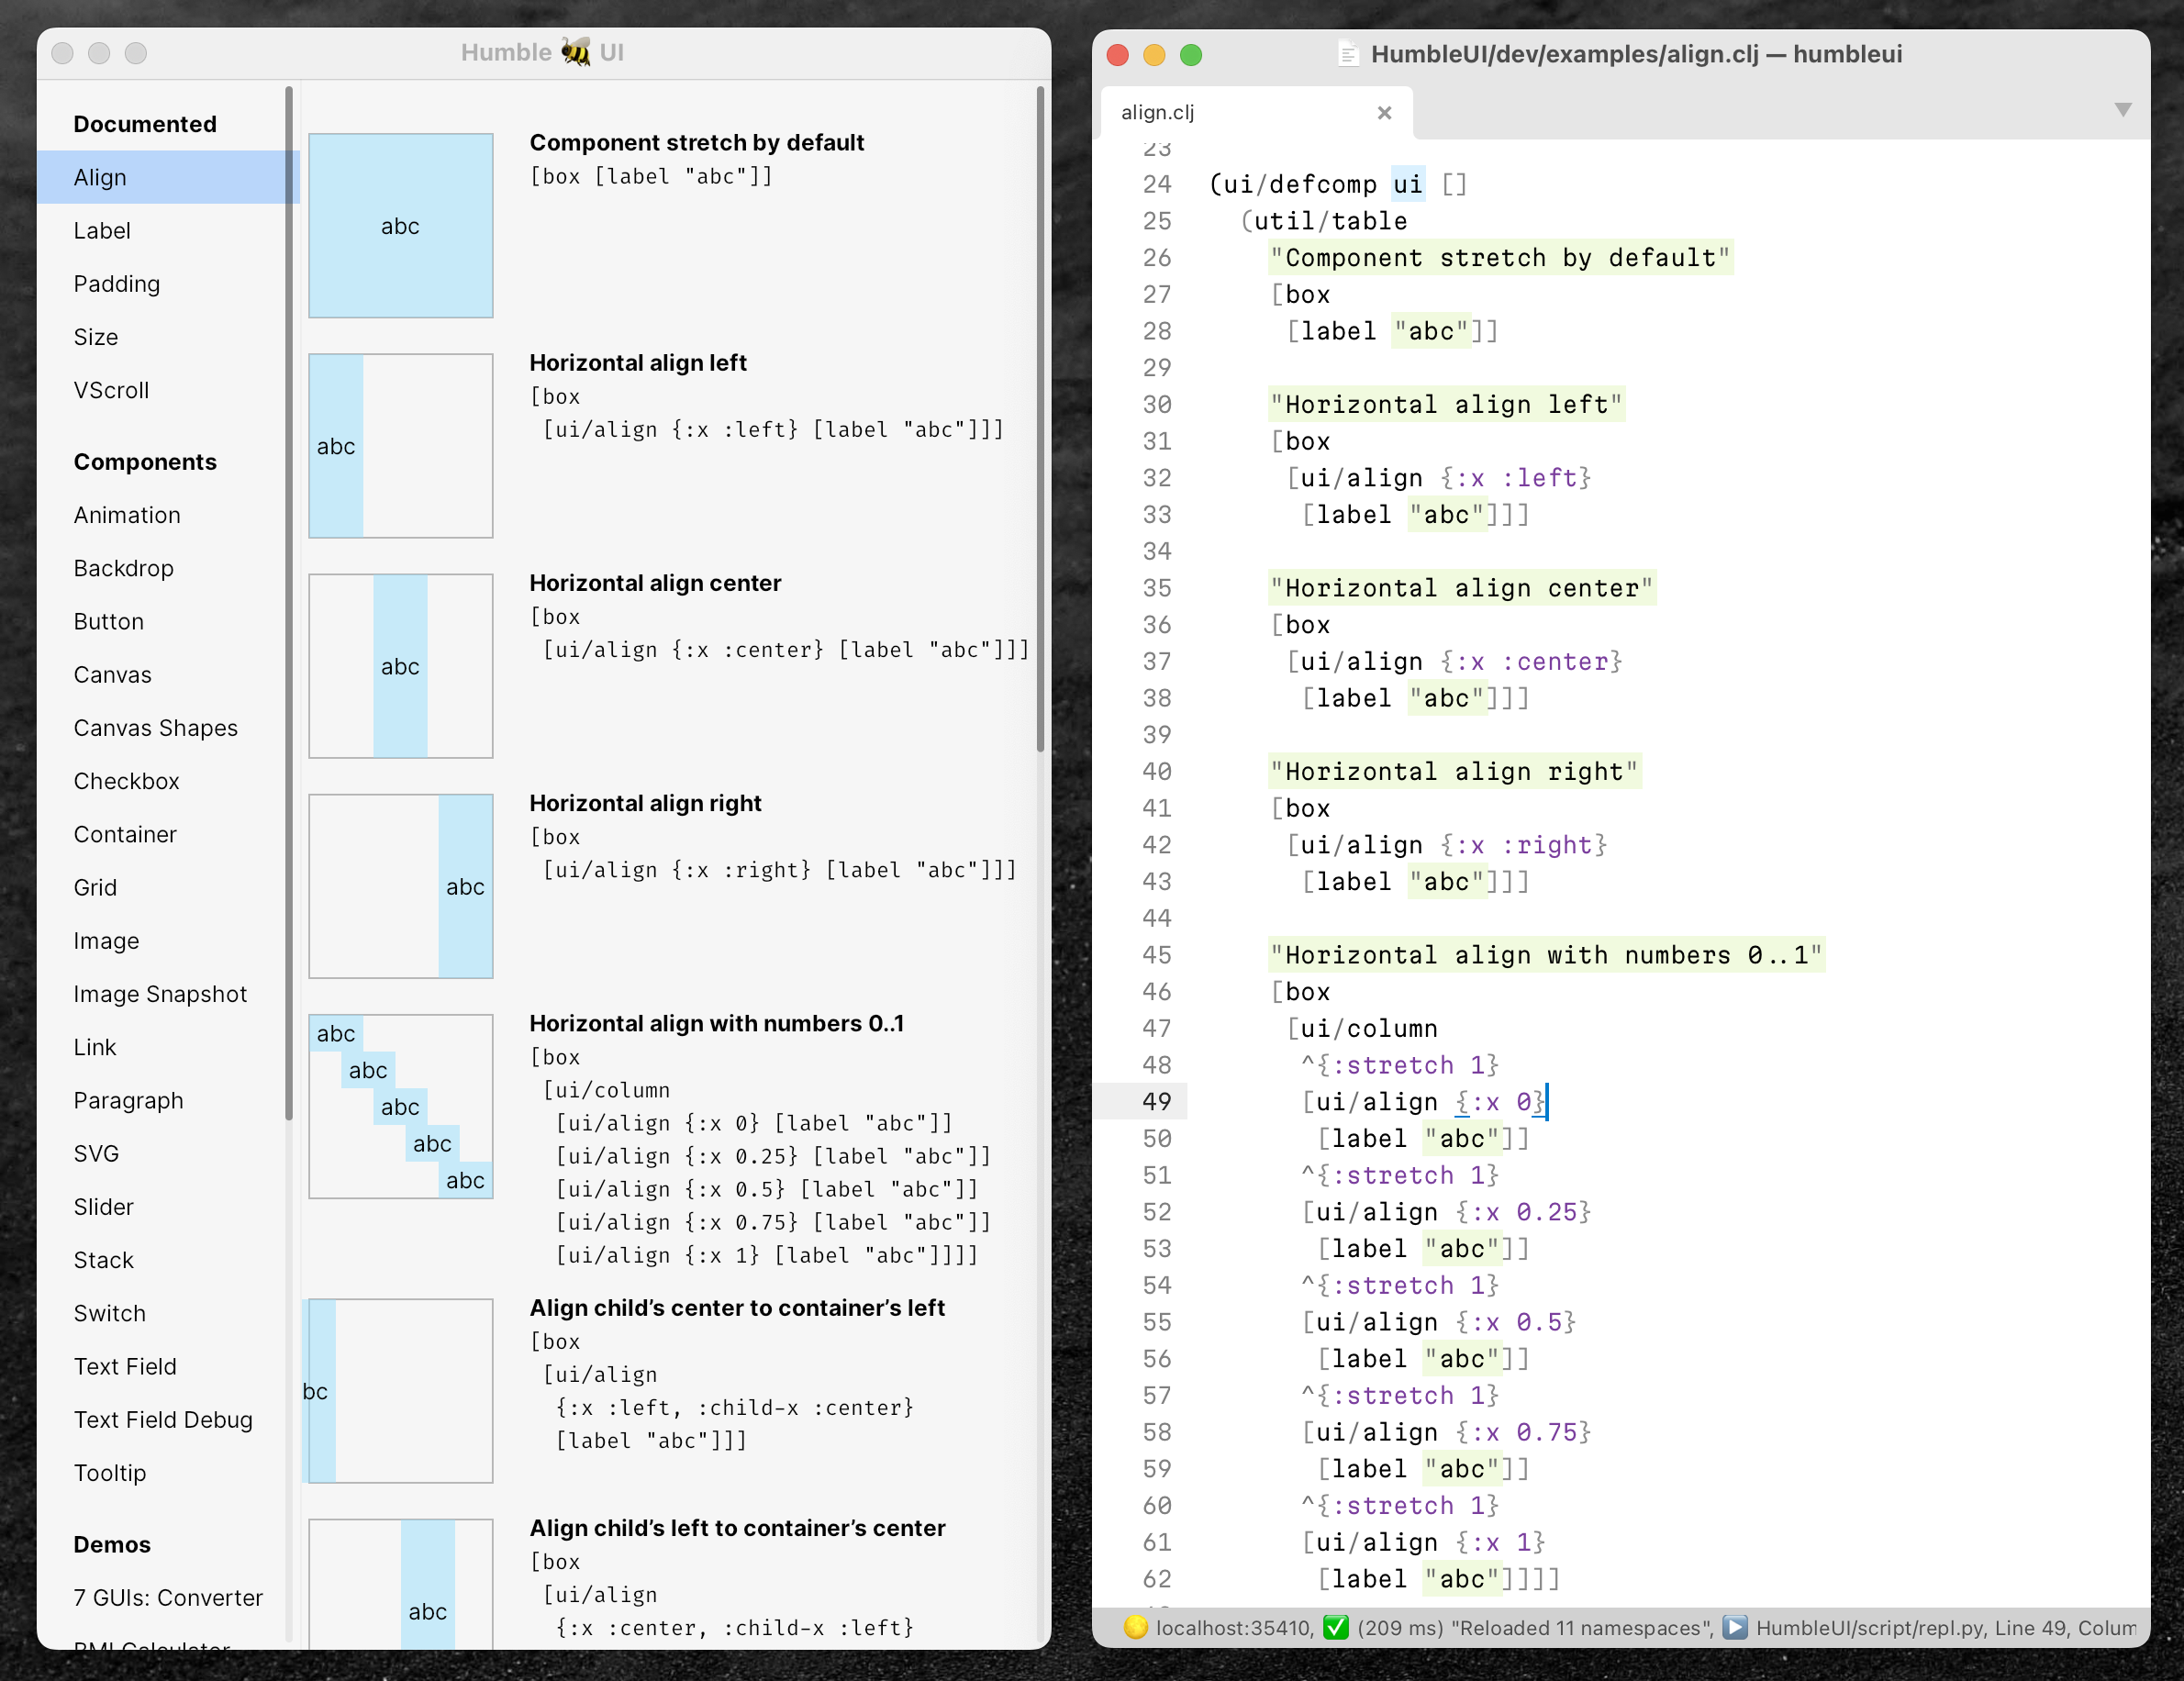Click the green checkmark status icon
The width and height of the screenshot is (2184, 1681).
point(1335,1627)
